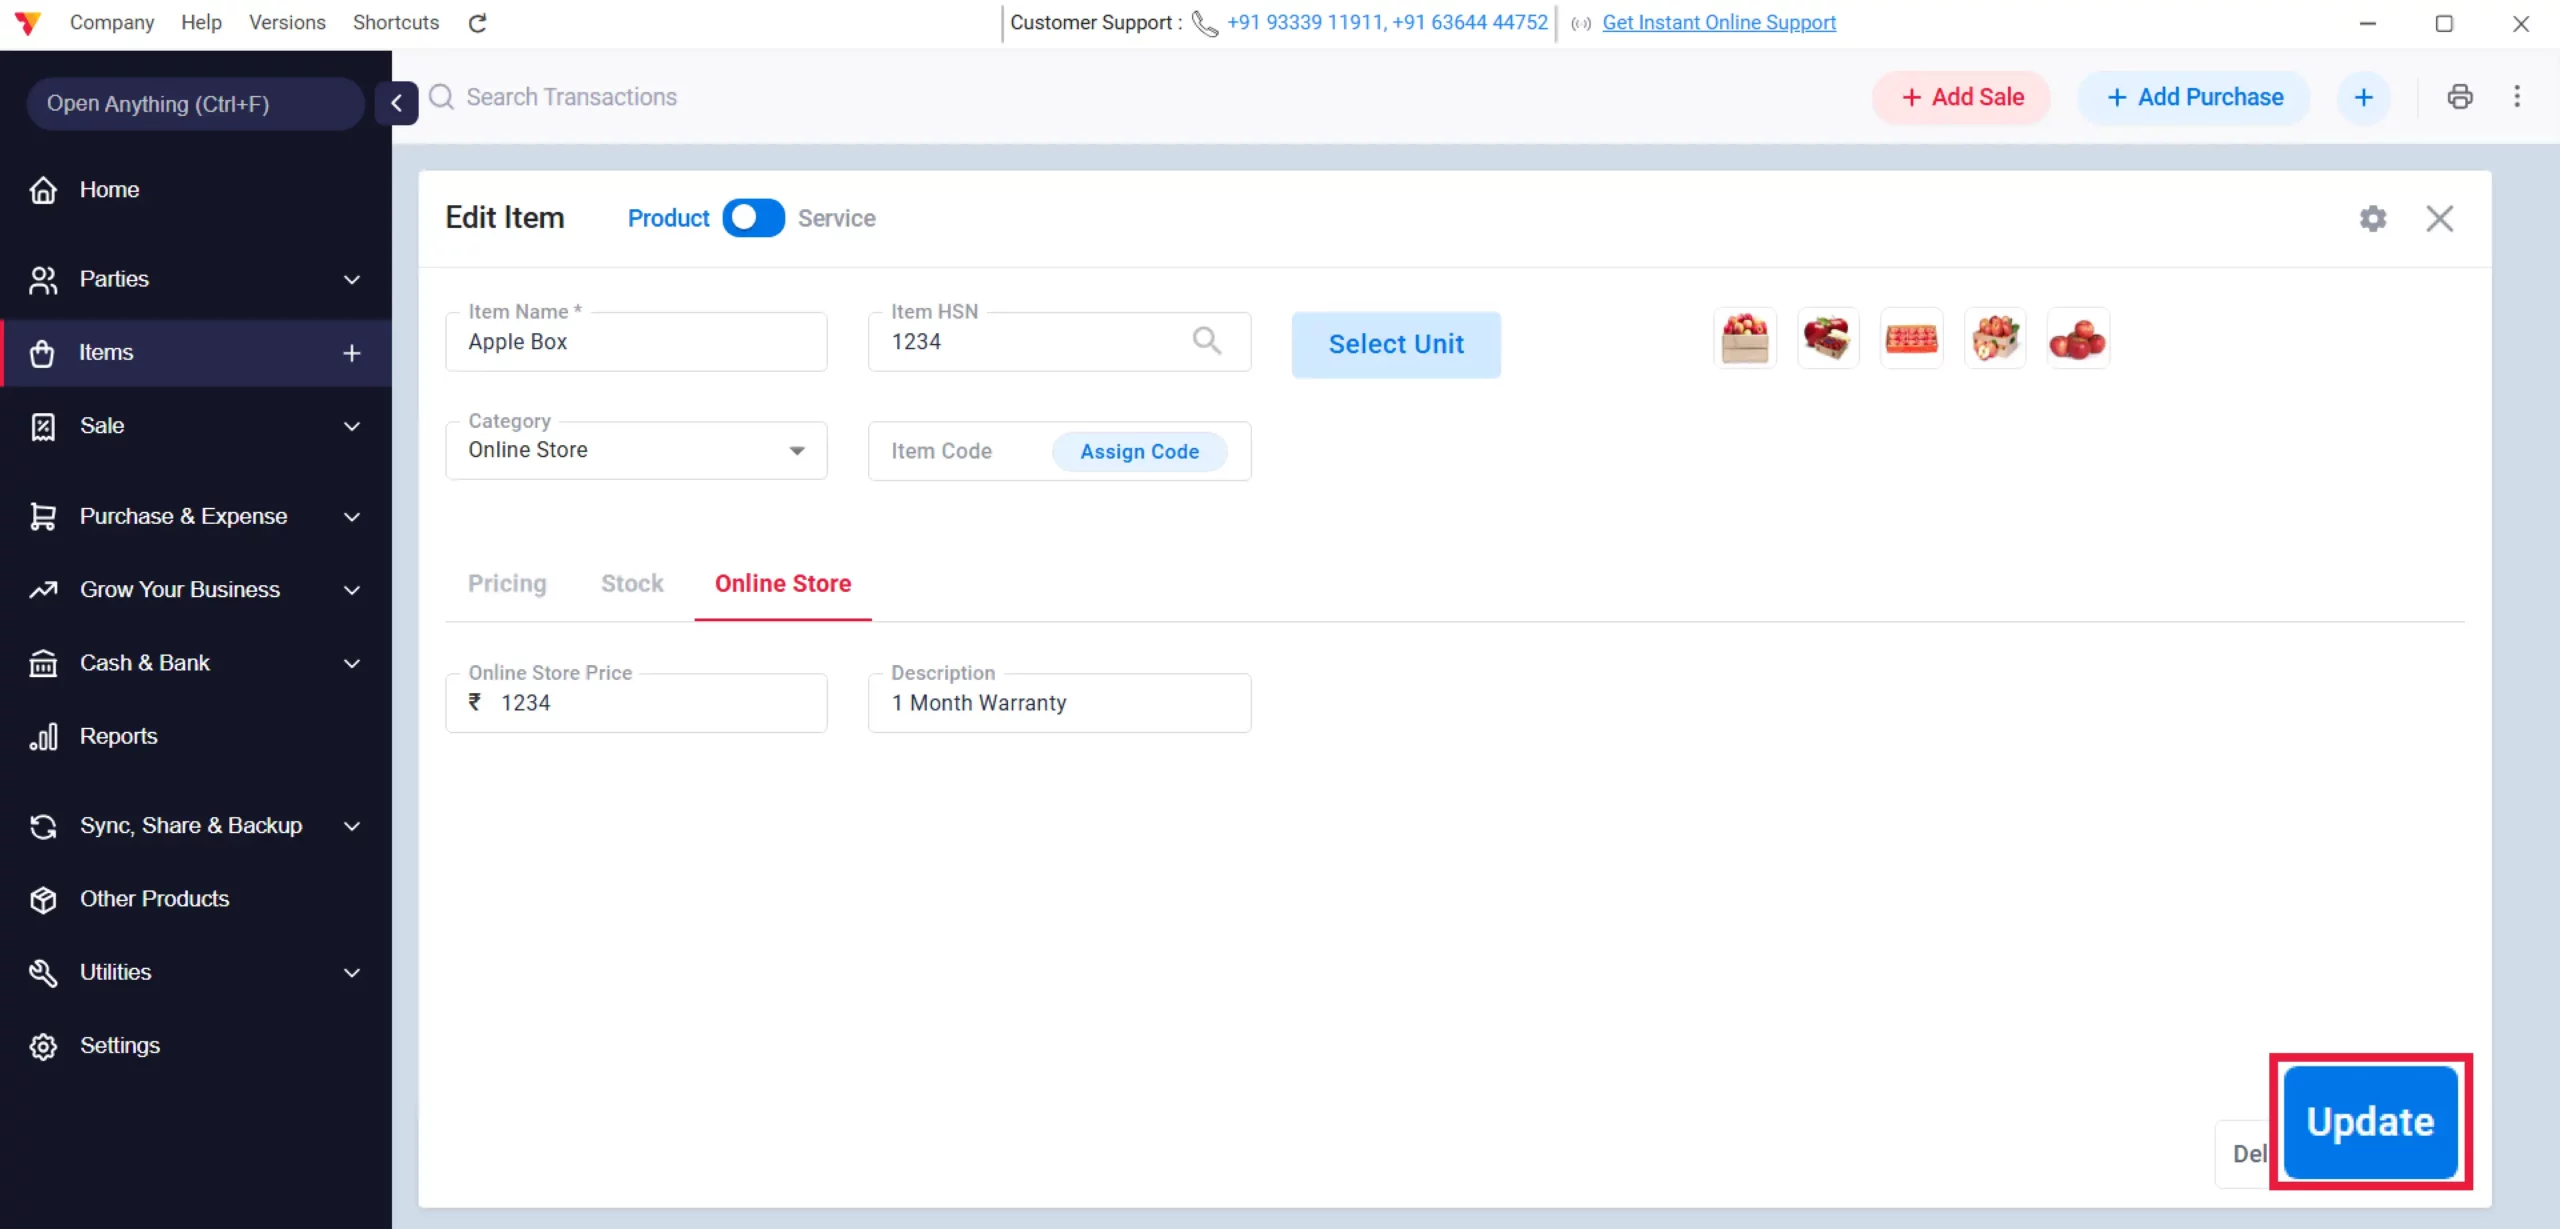Expand the Utilities sidebar section
Screen dimensions: 2560x1229
[x=196, y=972]
